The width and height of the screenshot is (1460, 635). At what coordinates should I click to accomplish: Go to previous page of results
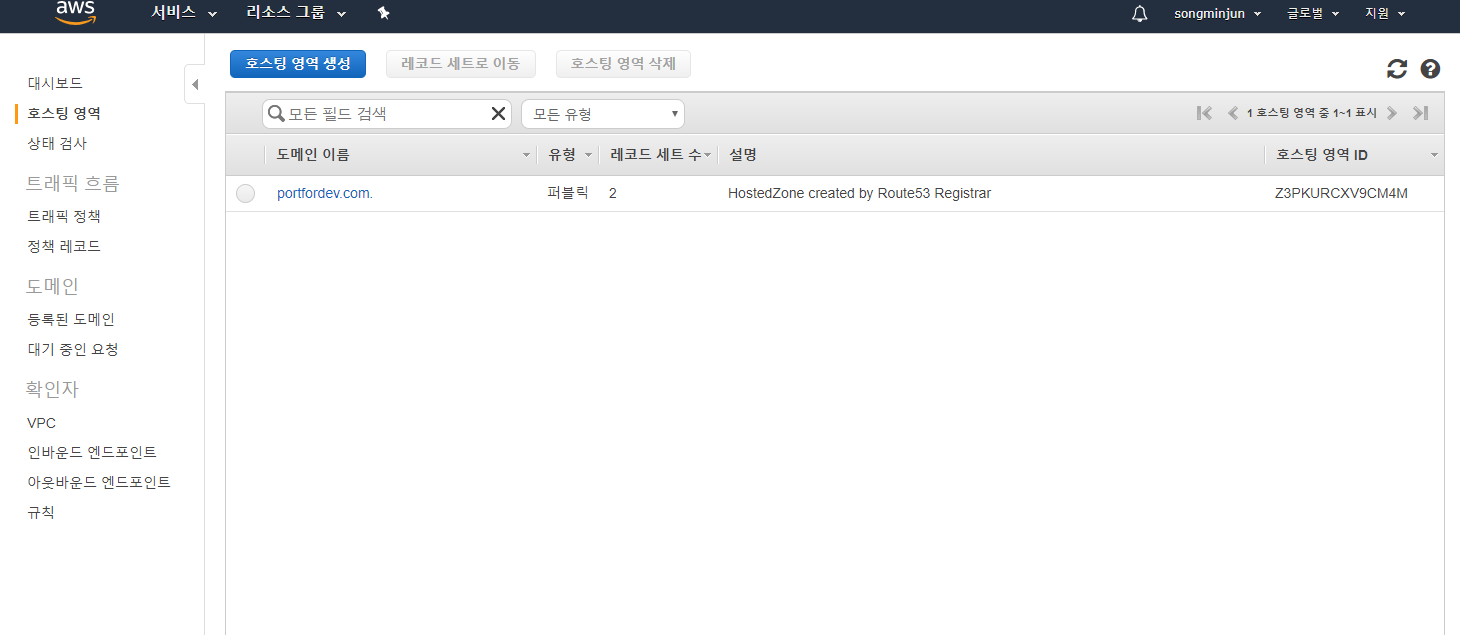[x=1233, y=113]
